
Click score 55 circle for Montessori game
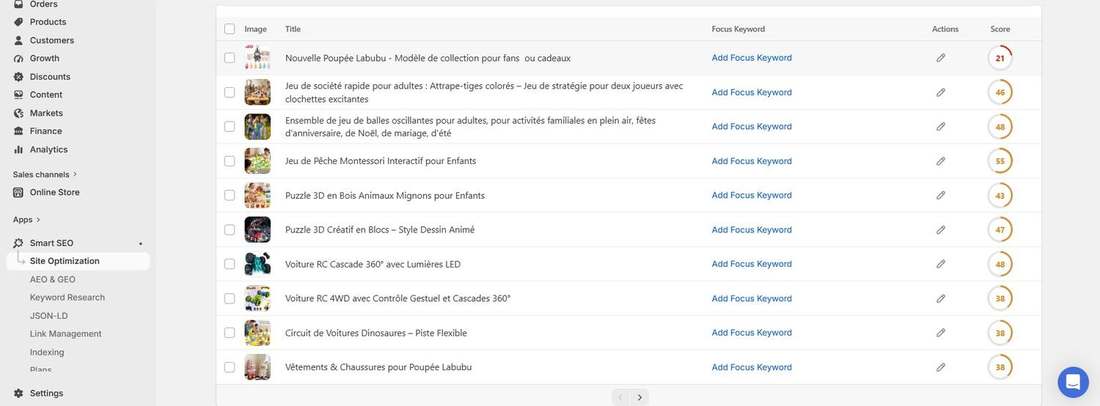[x=1000, y=161]
